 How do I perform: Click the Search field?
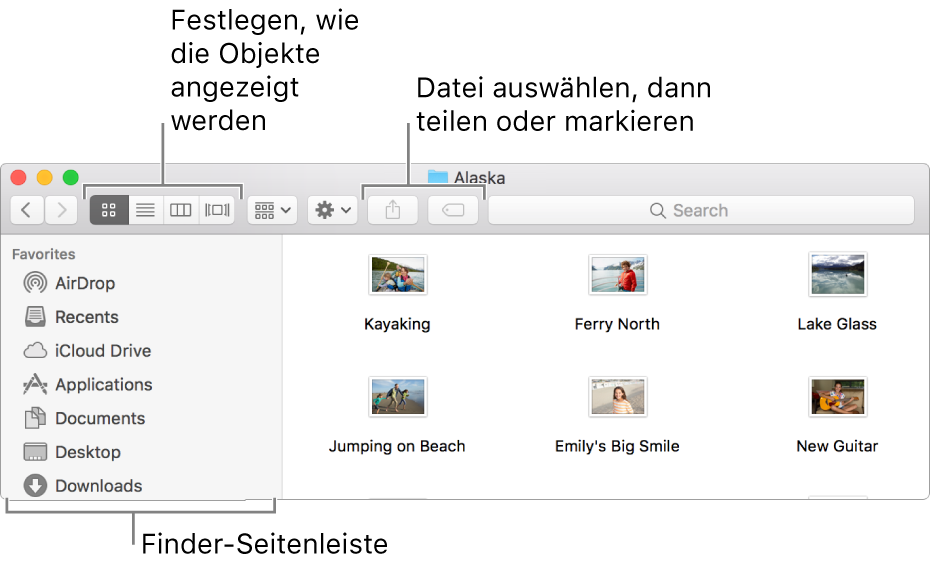click(x=701, y=210)
